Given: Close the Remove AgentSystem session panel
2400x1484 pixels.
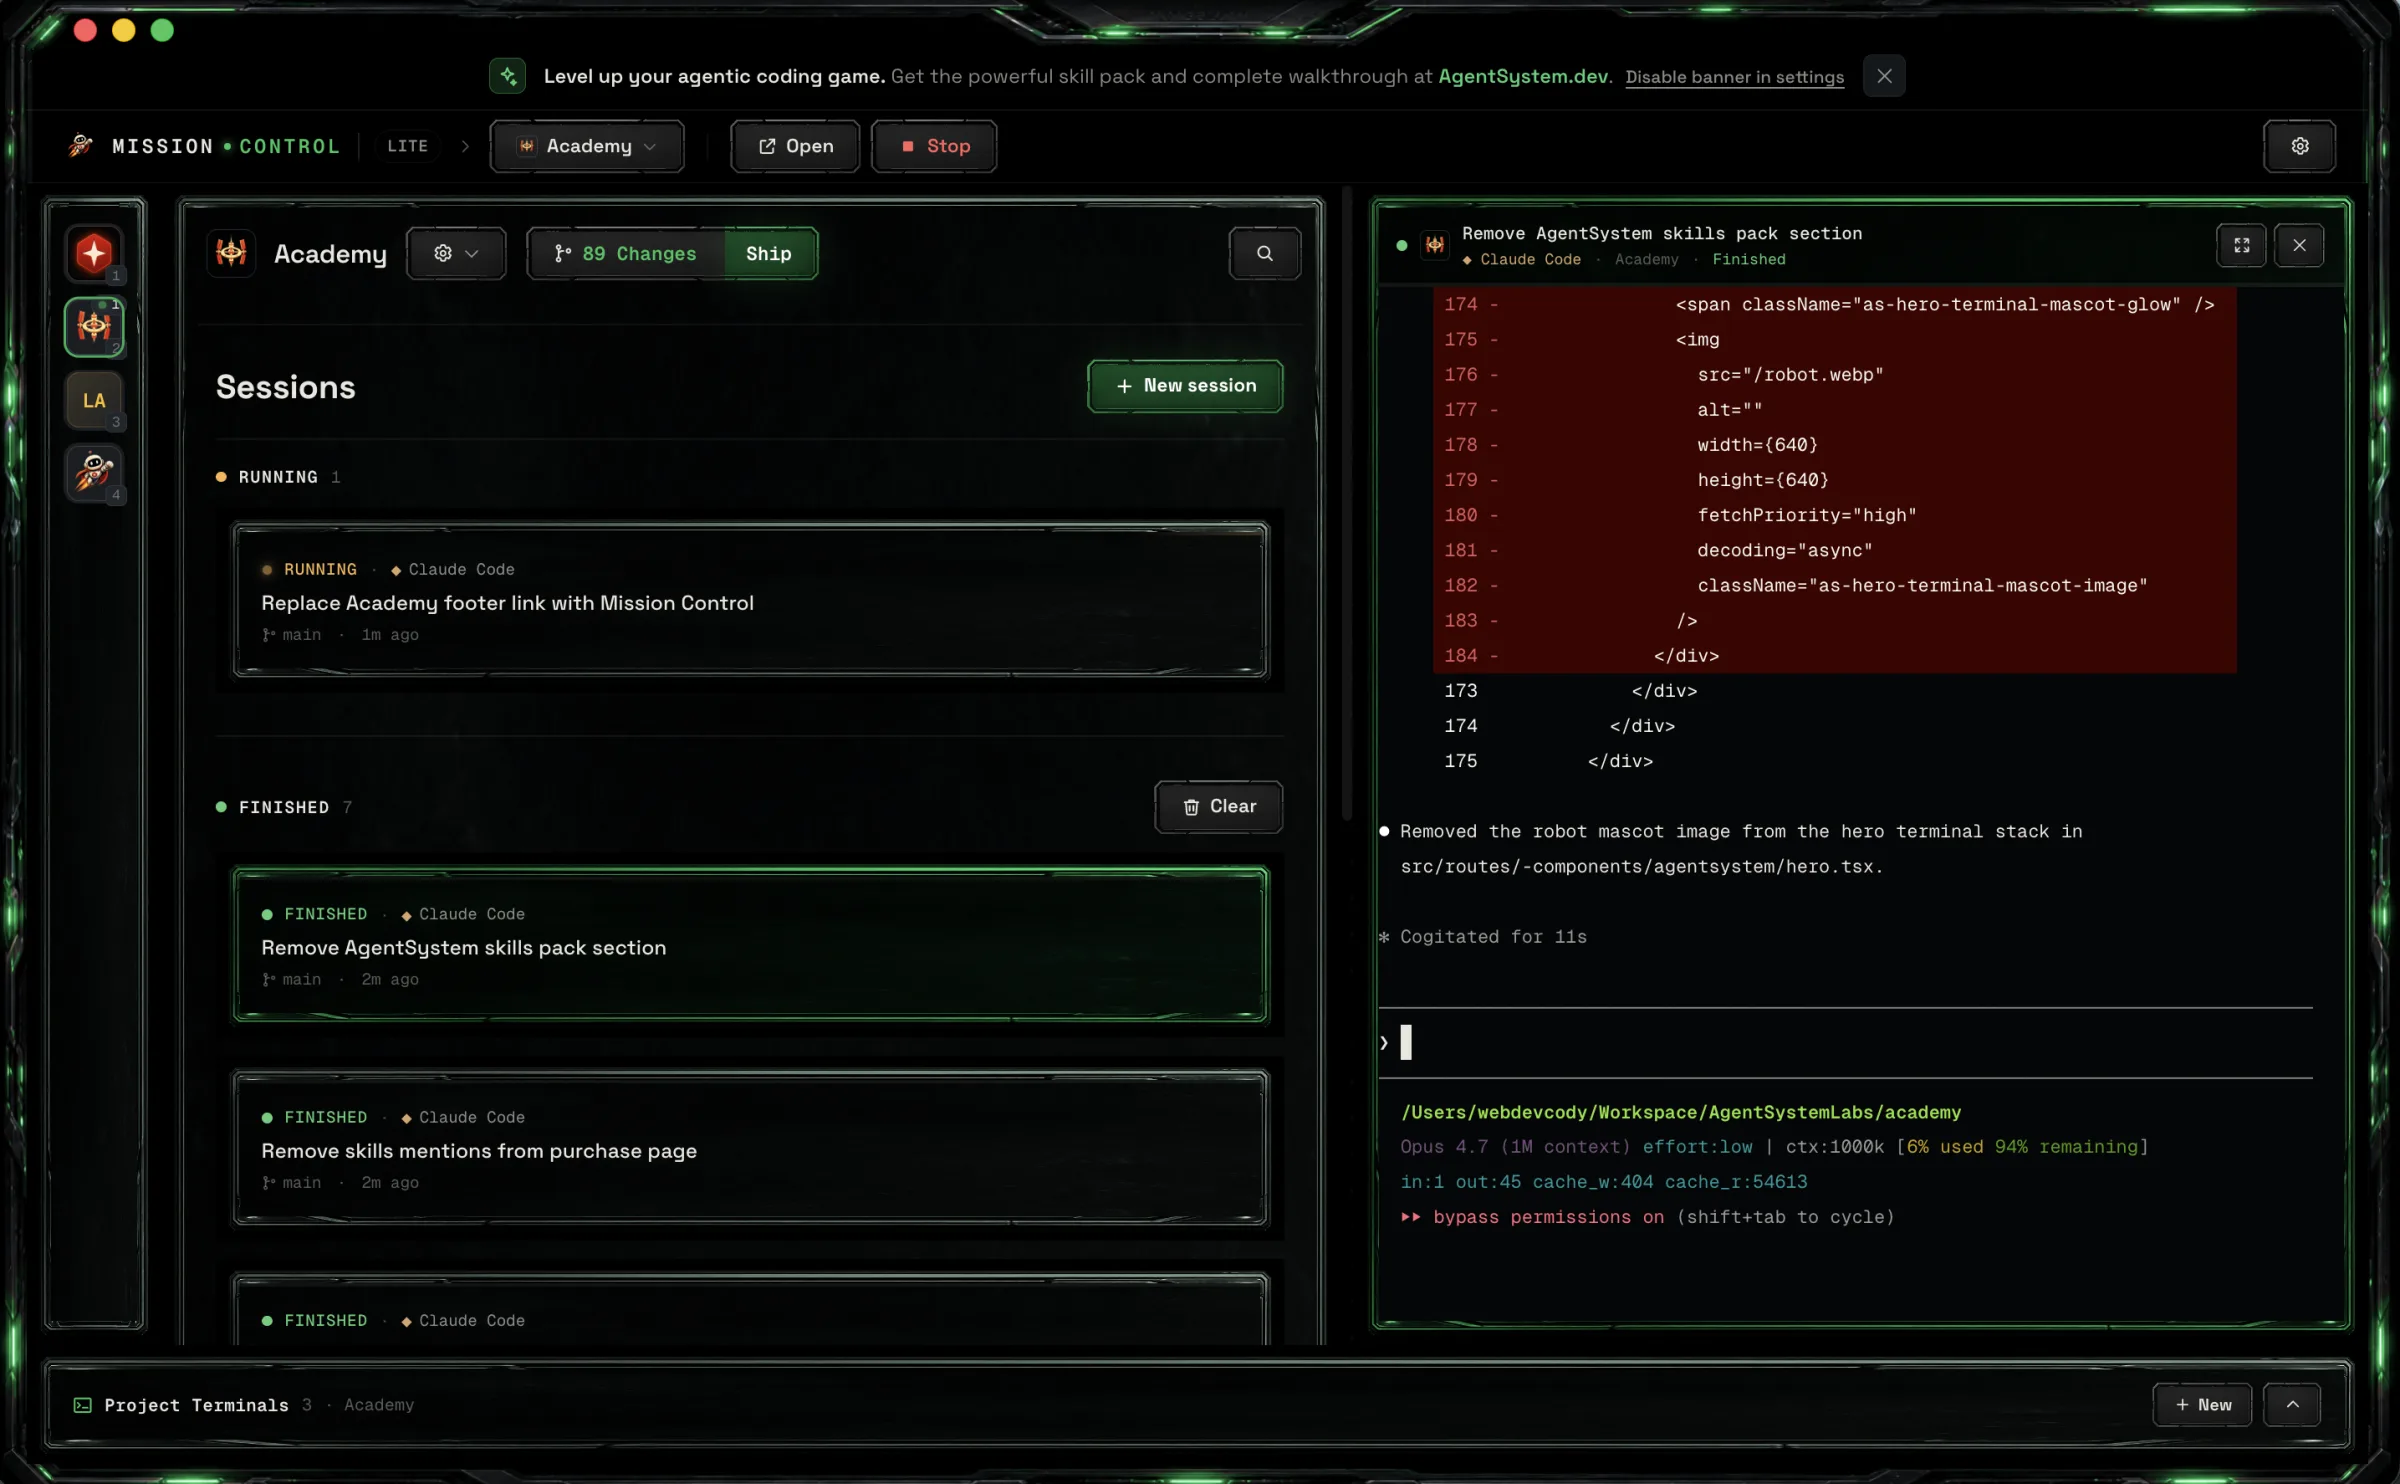Looking at the screenshot, I should 2299,245.
